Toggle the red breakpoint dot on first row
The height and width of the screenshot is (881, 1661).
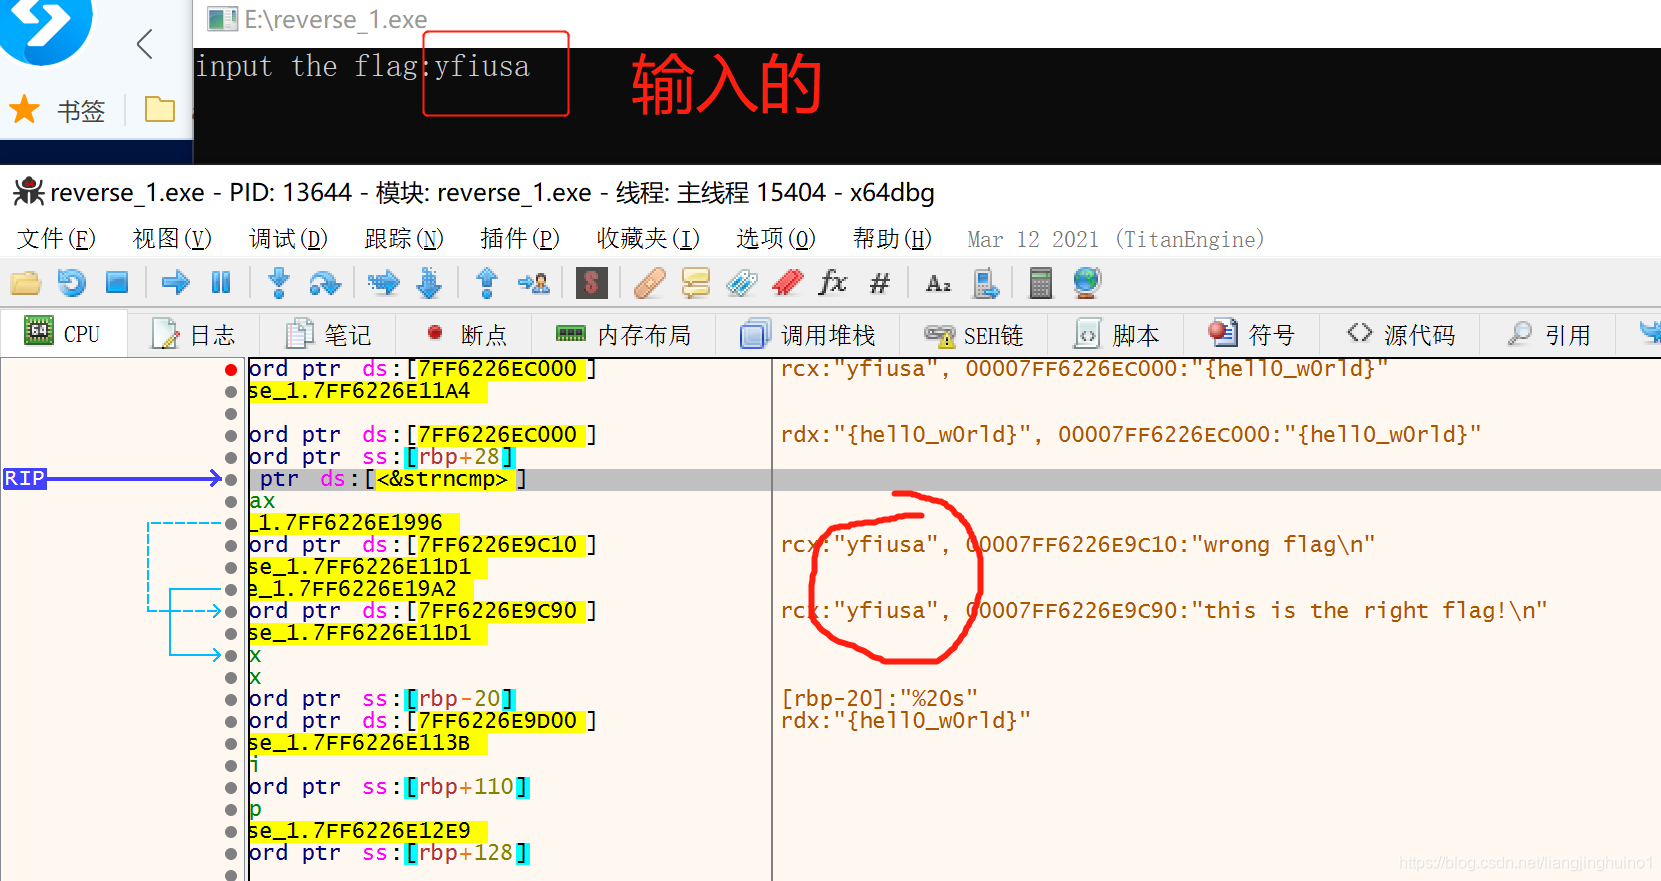click(x=231, y=369)
